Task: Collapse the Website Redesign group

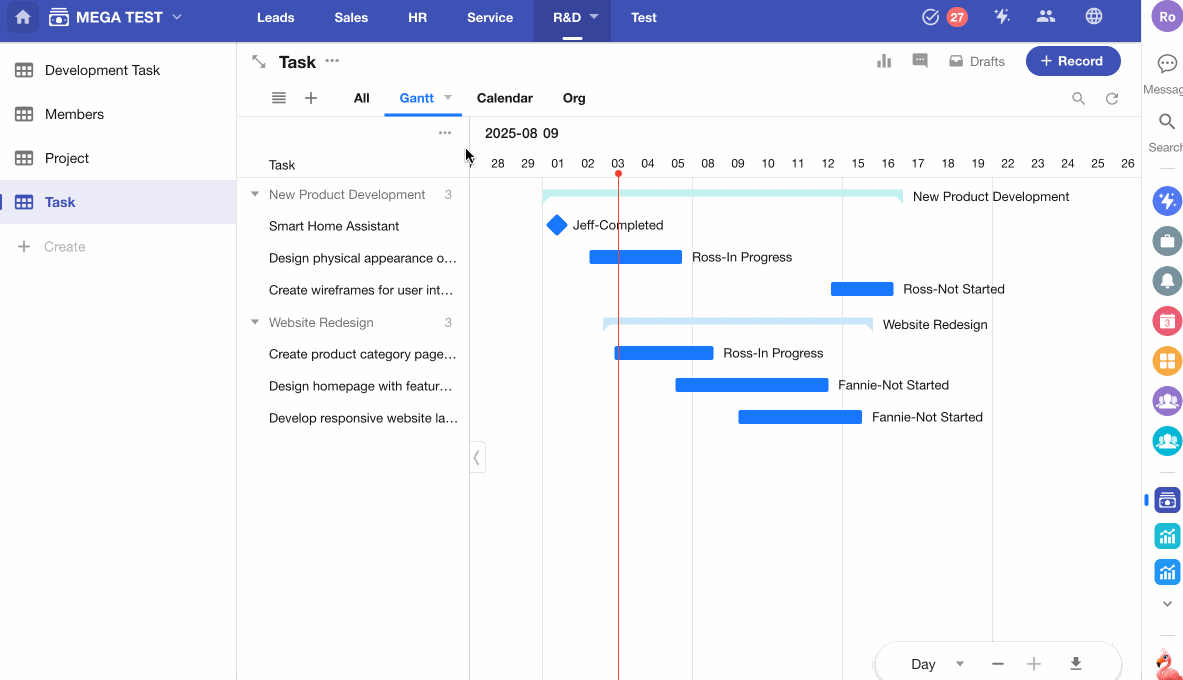Action: click(255, 323)
